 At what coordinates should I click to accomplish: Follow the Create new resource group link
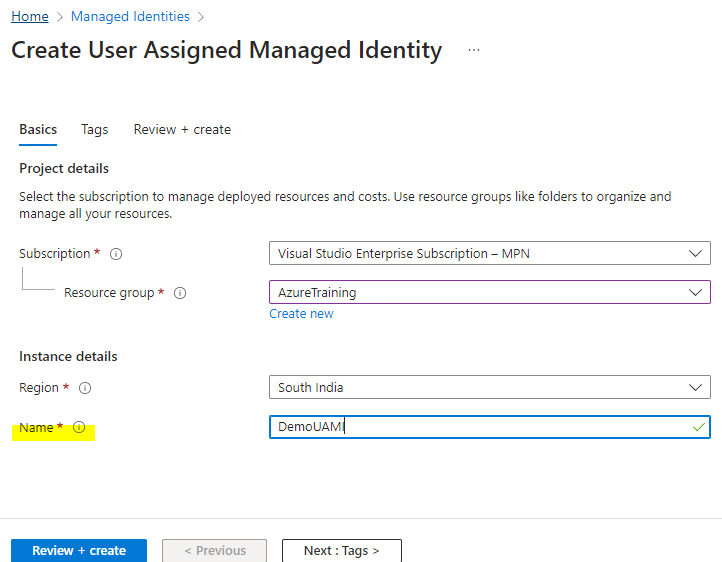301,314
